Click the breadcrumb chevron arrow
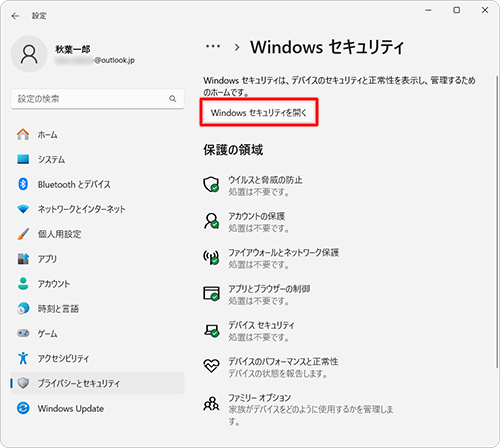The height and width of the screenshot is (448, 500). coord(237,47)
